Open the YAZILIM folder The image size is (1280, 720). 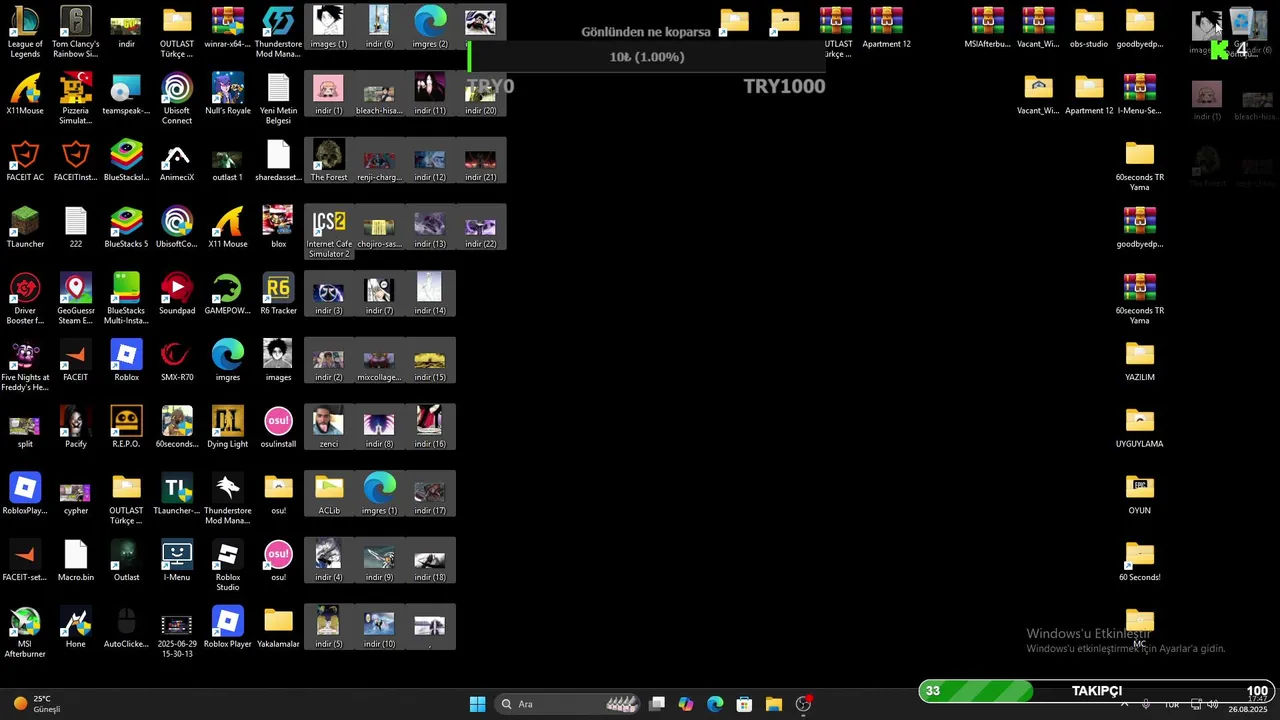pyautogui.click(x=1139, y=361)
